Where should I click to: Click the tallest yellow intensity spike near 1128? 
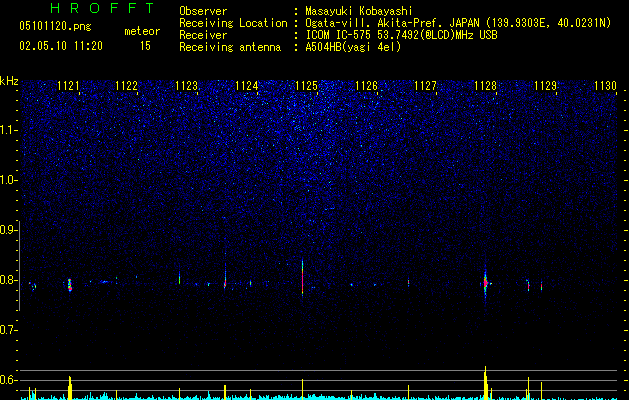(x=485, y=382)
